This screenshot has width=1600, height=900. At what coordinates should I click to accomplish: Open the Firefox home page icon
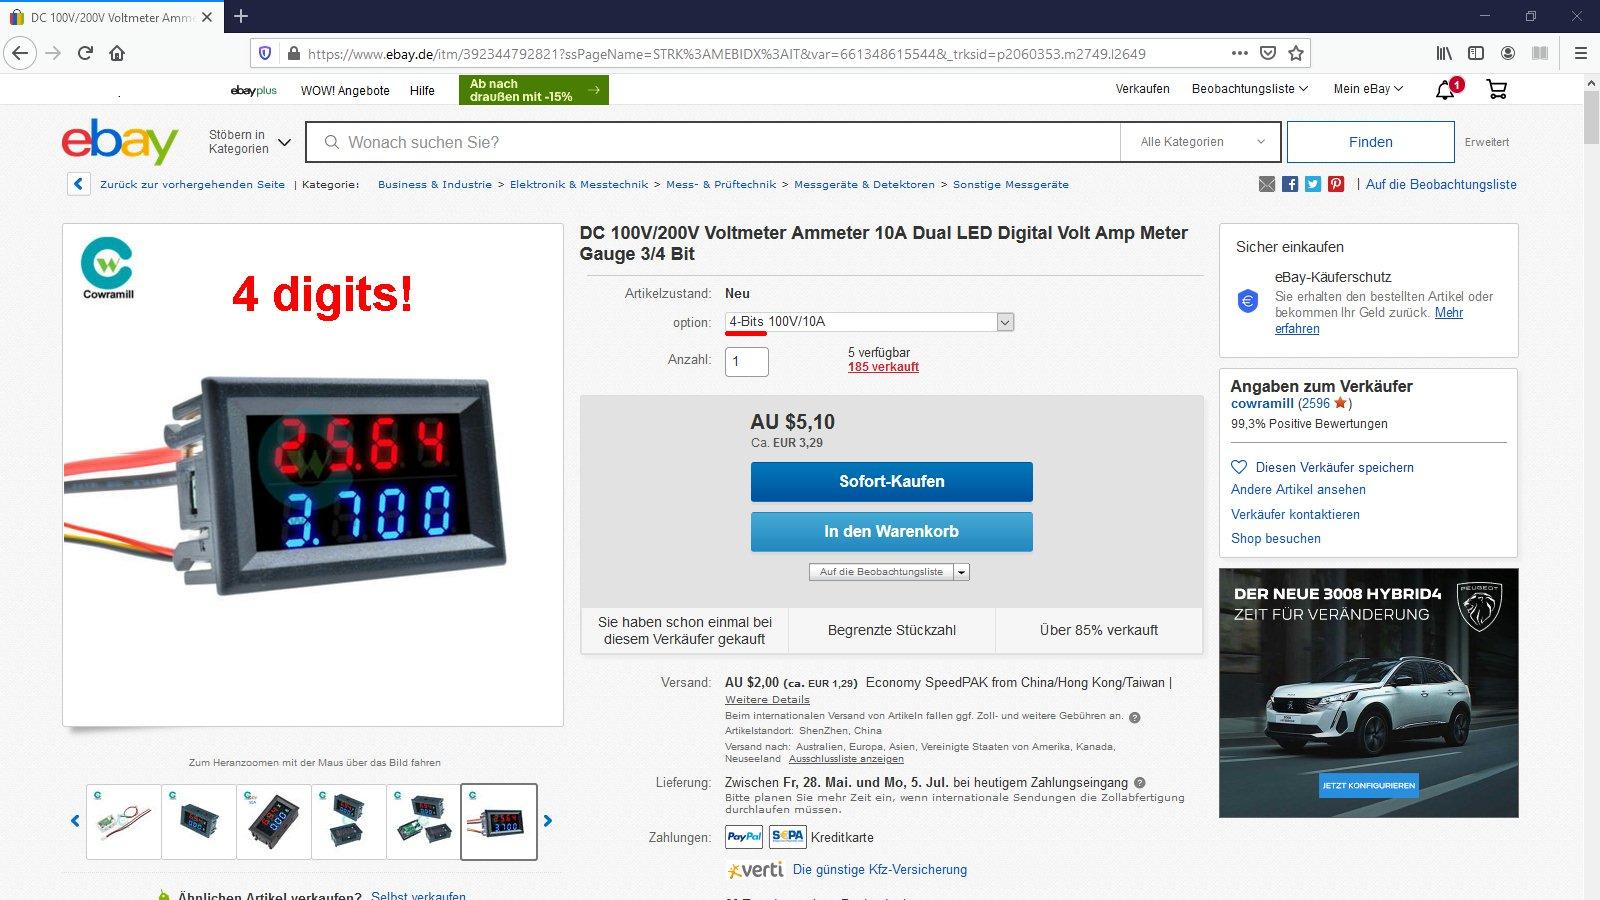tap(117, 53)
